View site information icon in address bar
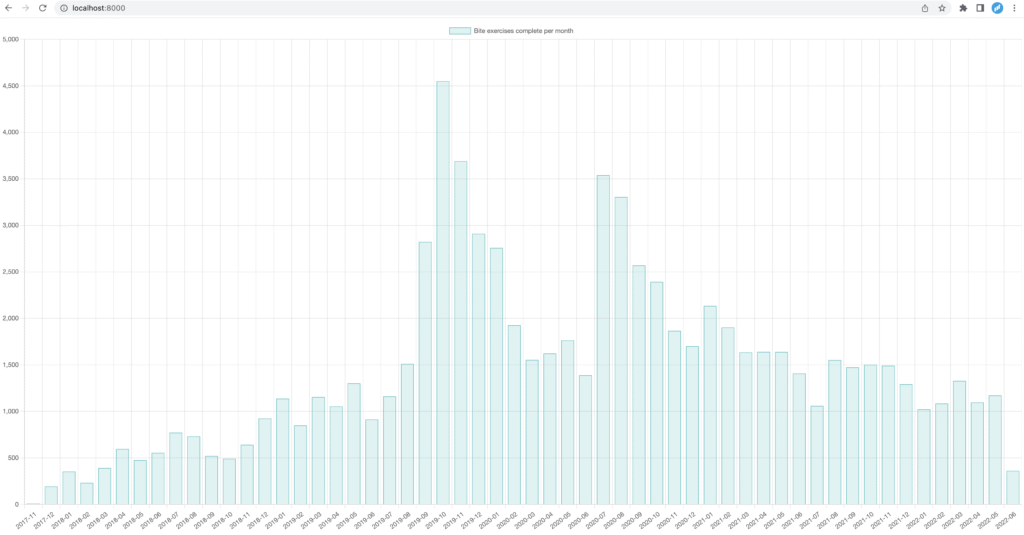 click(63, 8)
